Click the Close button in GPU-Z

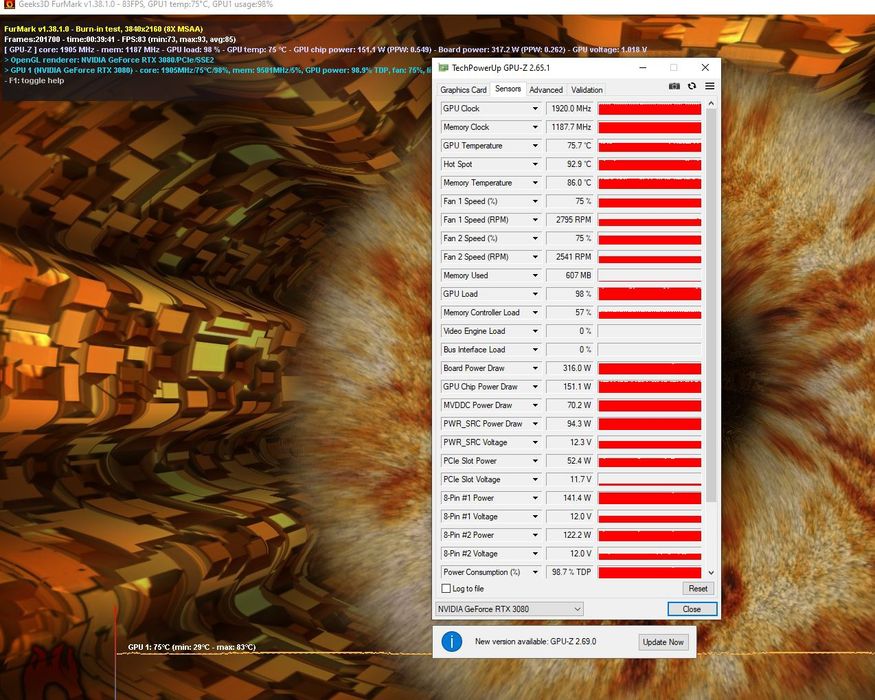[692, 609]
